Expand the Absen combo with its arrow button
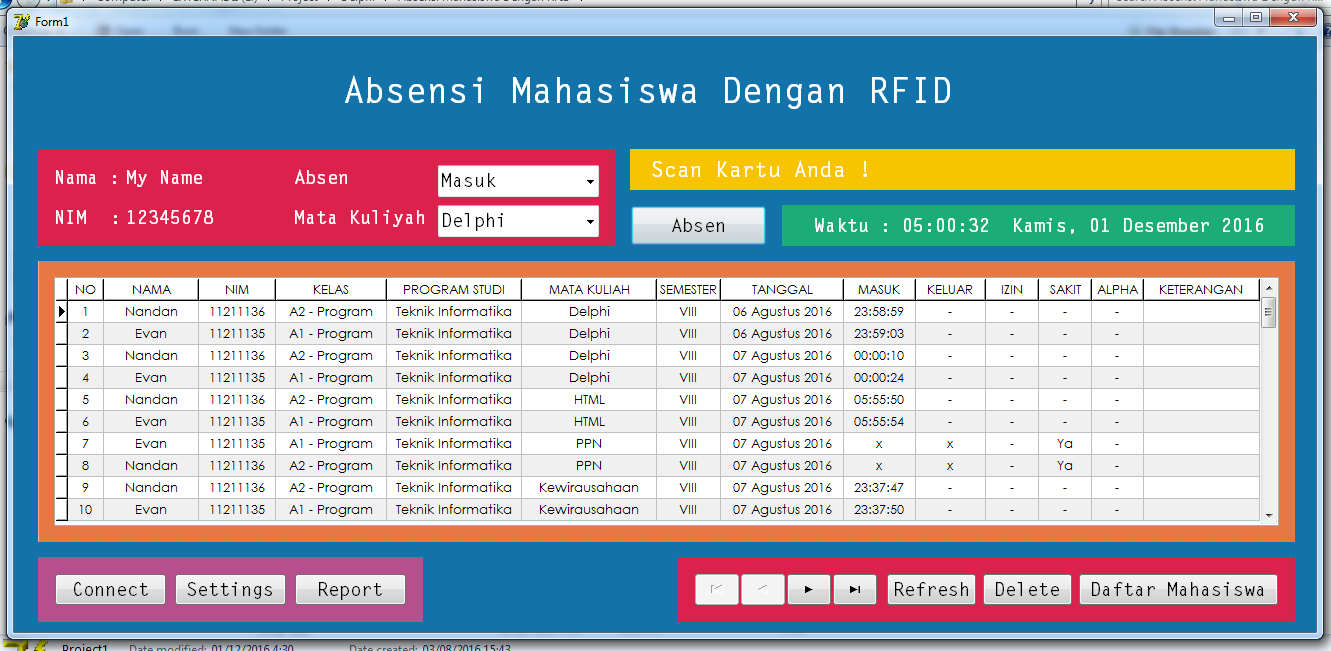 coord(590,181)
